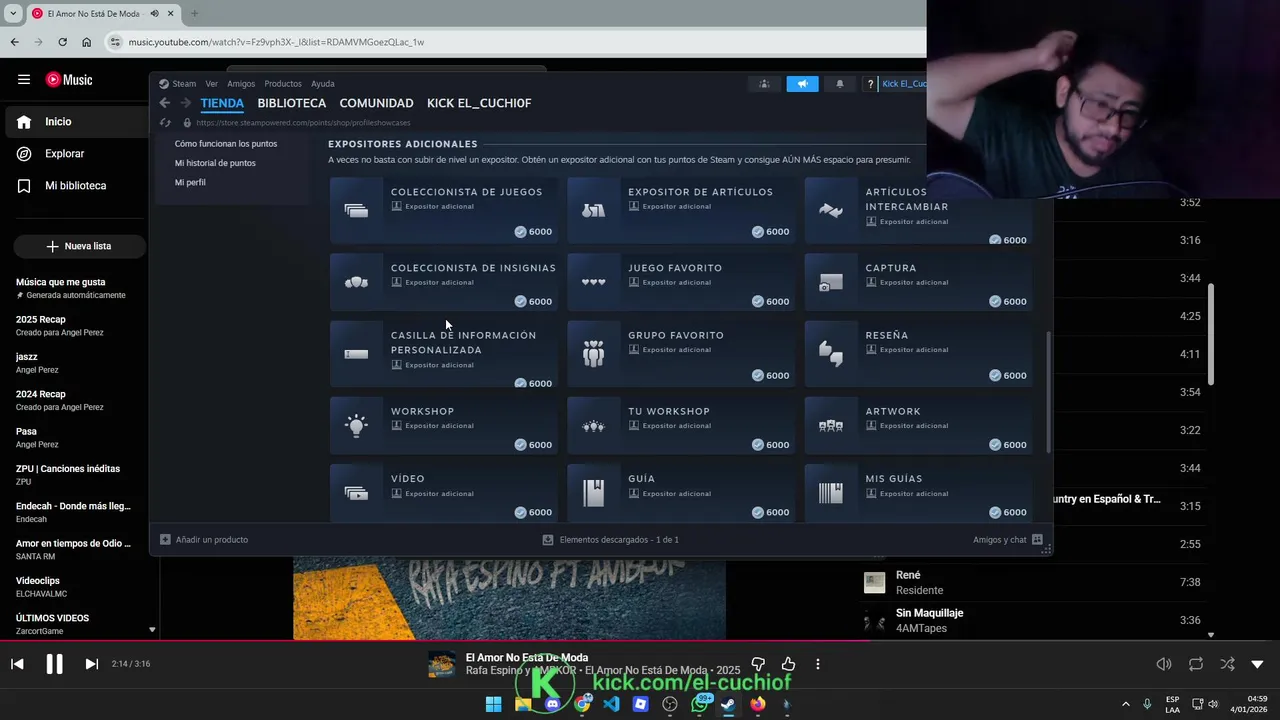The width and height of the screenshot is (1280, 720).
Task: Open Visual Studio Code from taskbar
Action: coord(611,704)
